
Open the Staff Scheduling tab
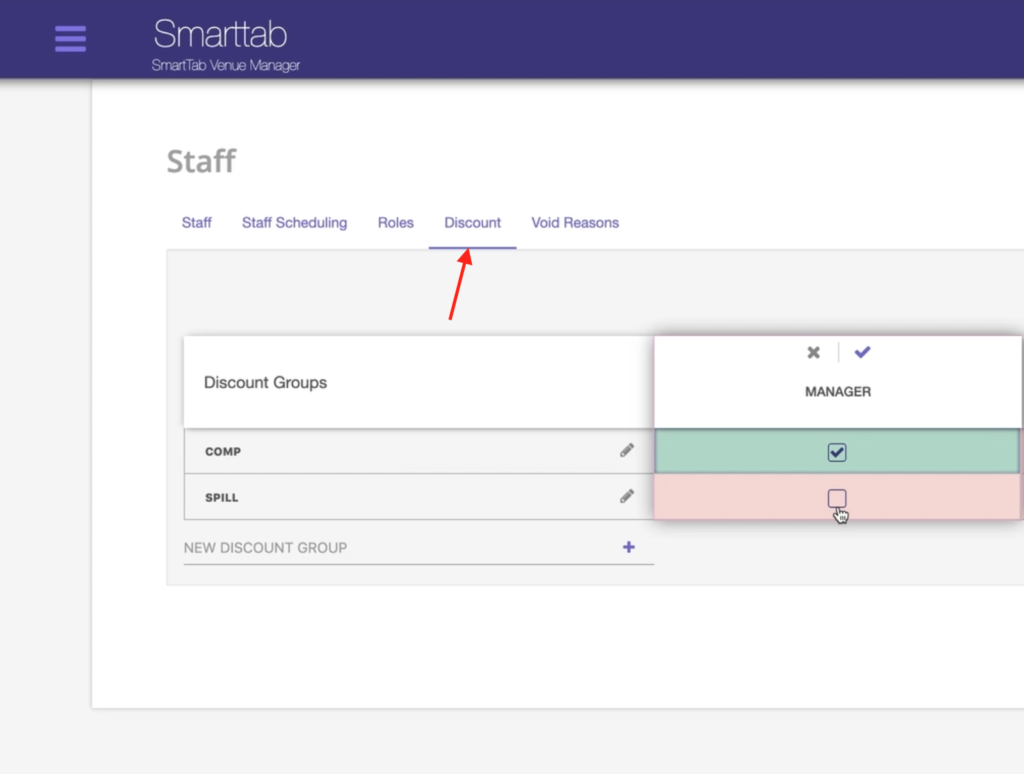click(x=294, y=222)
